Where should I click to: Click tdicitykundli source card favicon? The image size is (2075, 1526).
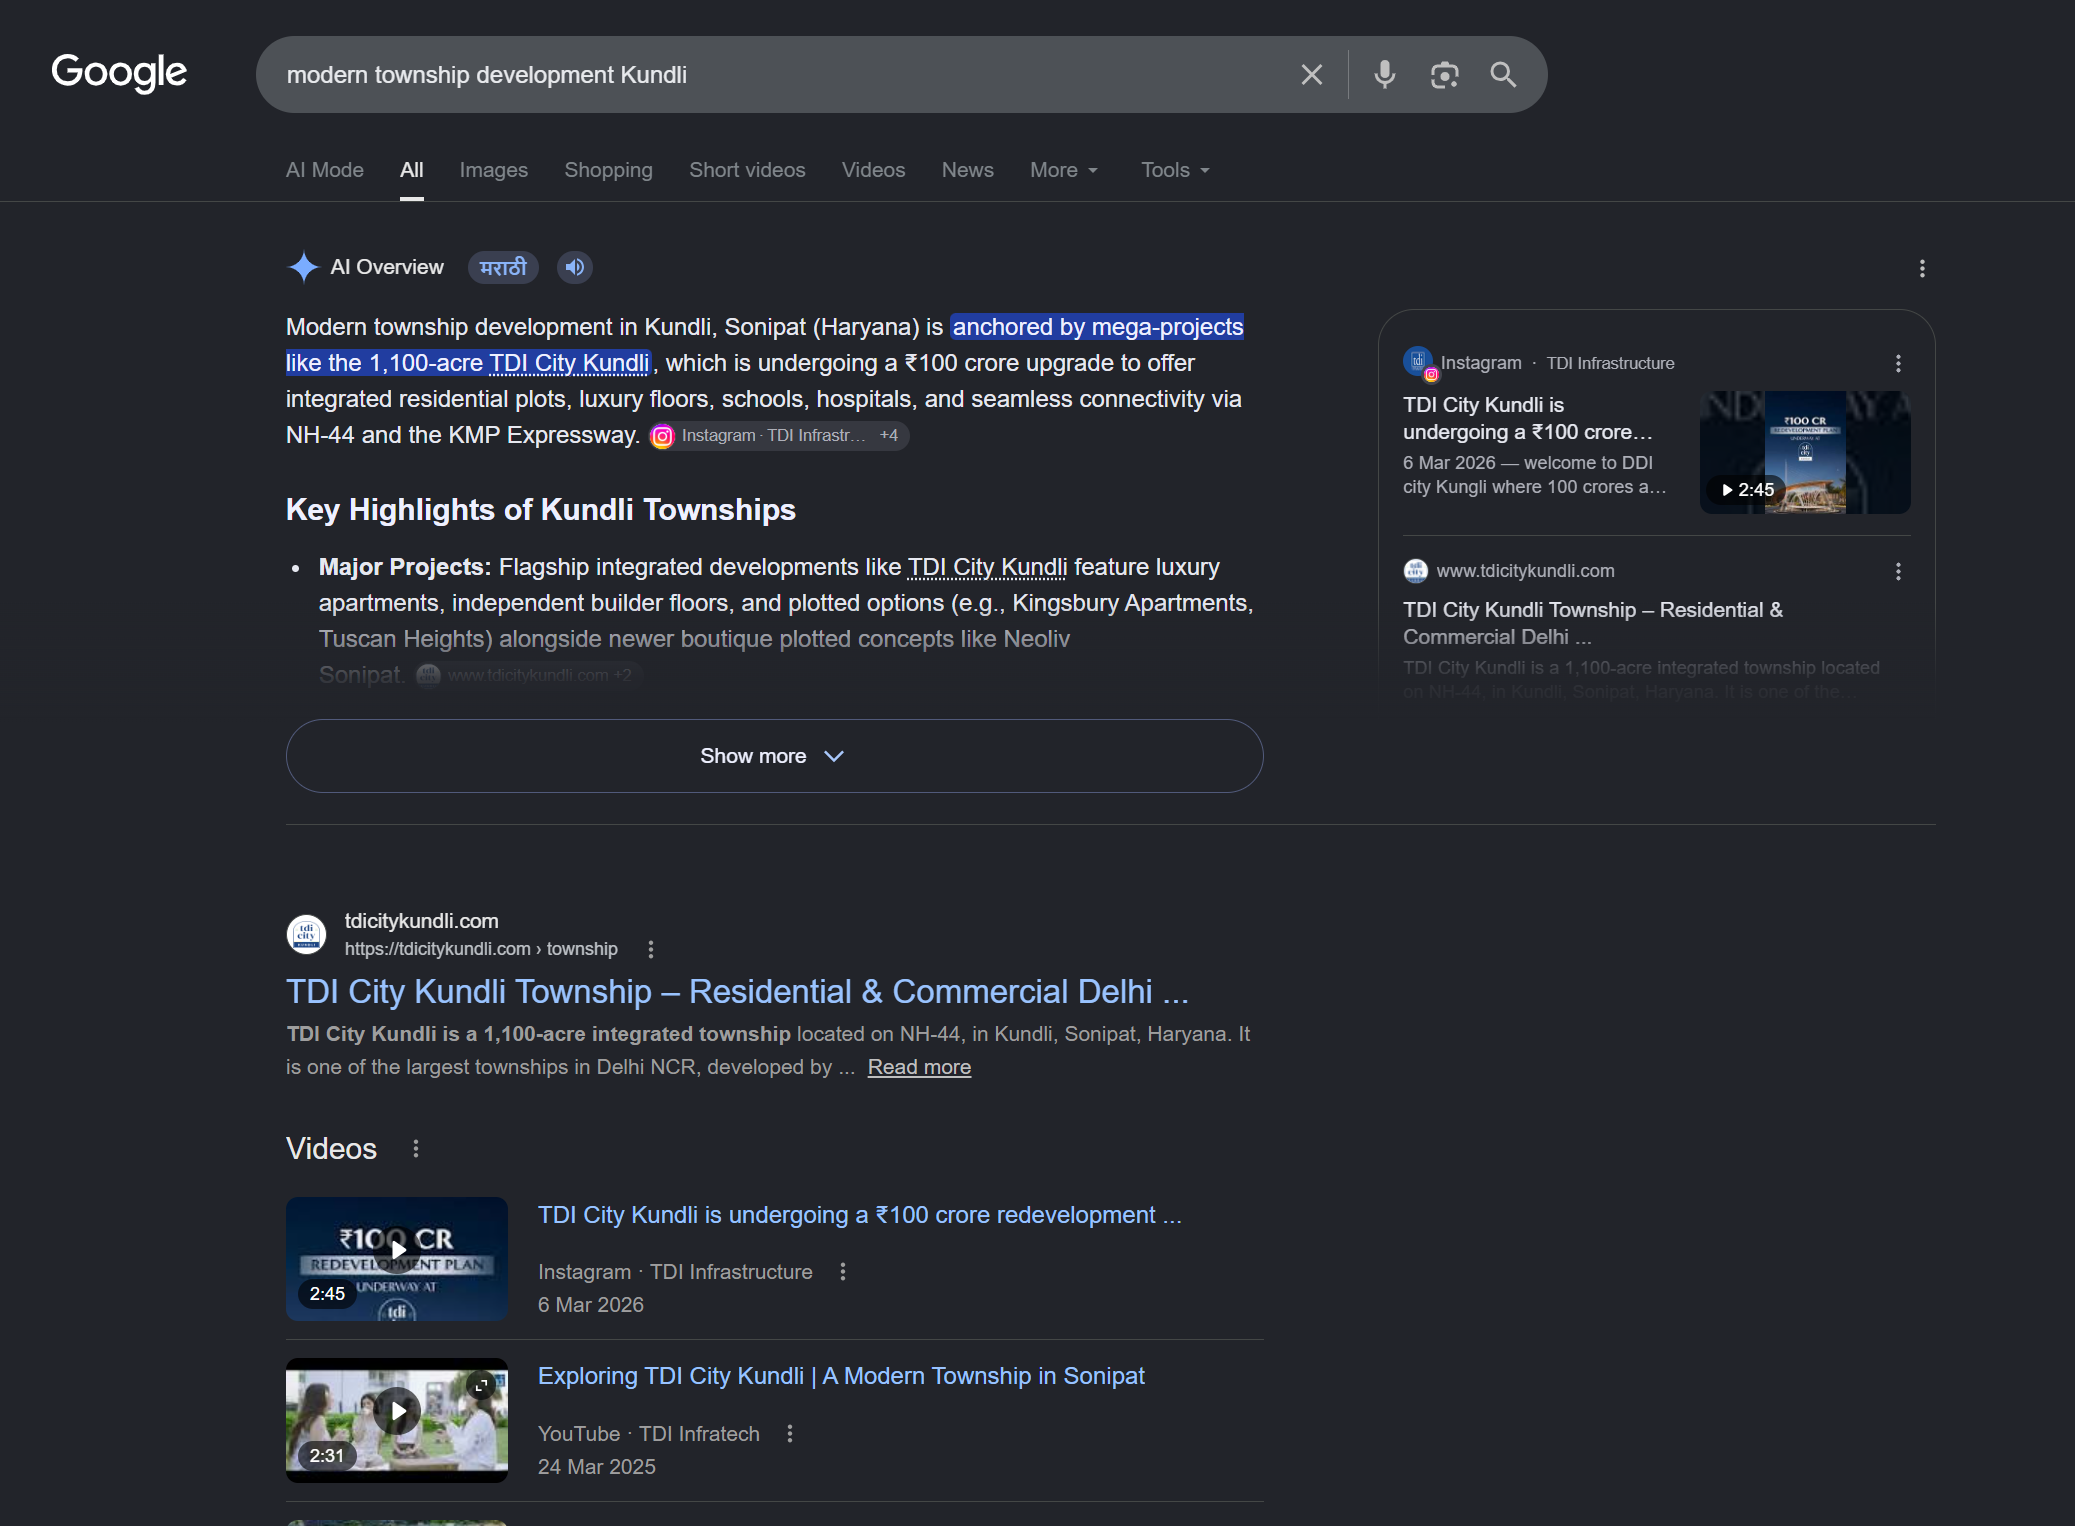1416,571
